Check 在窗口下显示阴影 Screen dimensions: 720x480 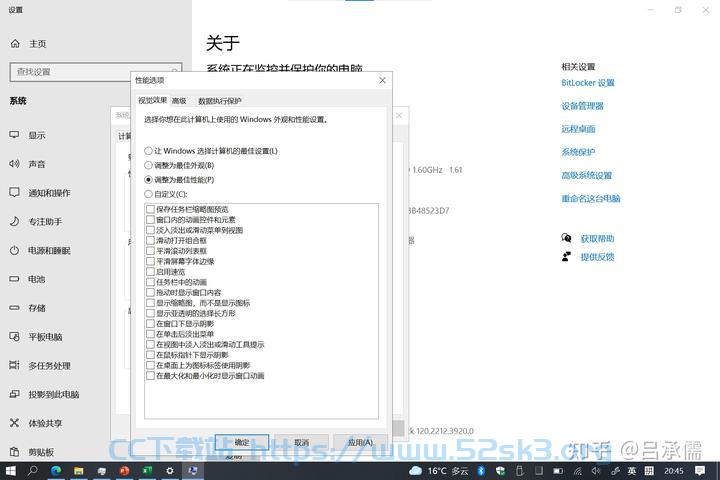tap(150, 324)
